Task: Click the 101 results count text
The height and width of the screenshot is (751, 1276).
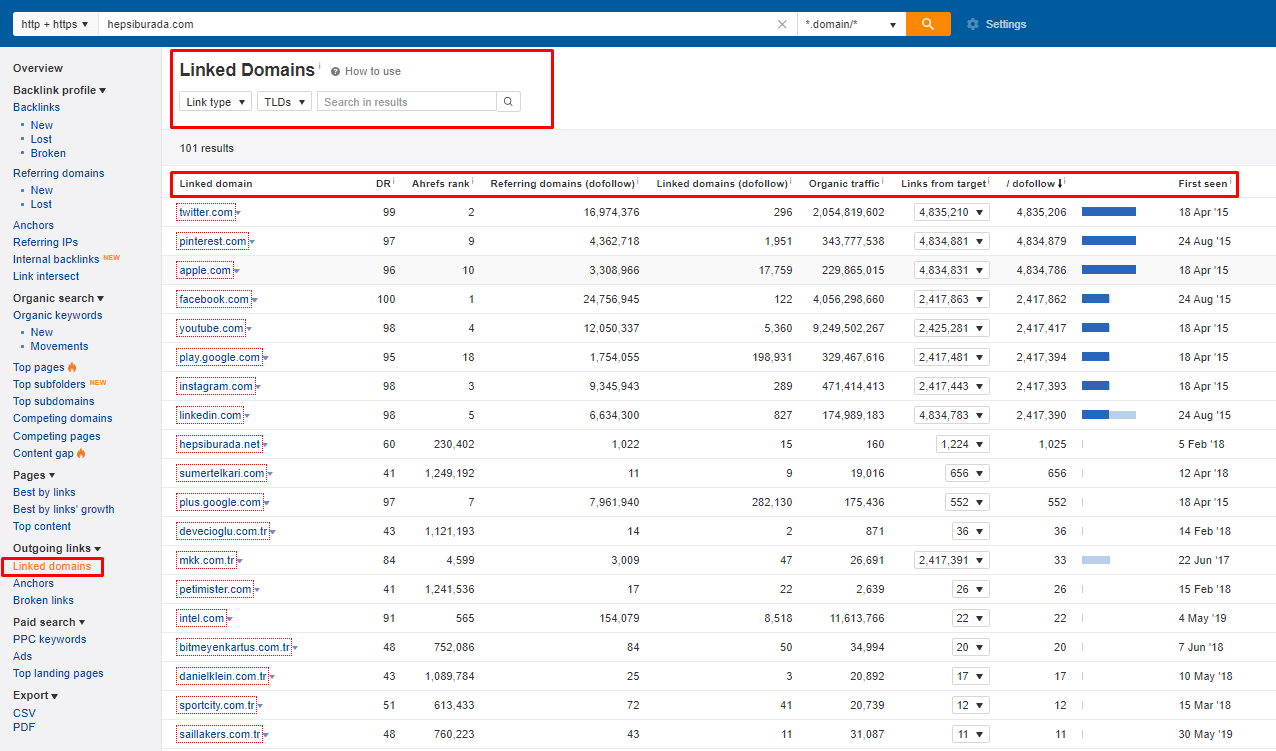Action: click(x=207, y=148)
